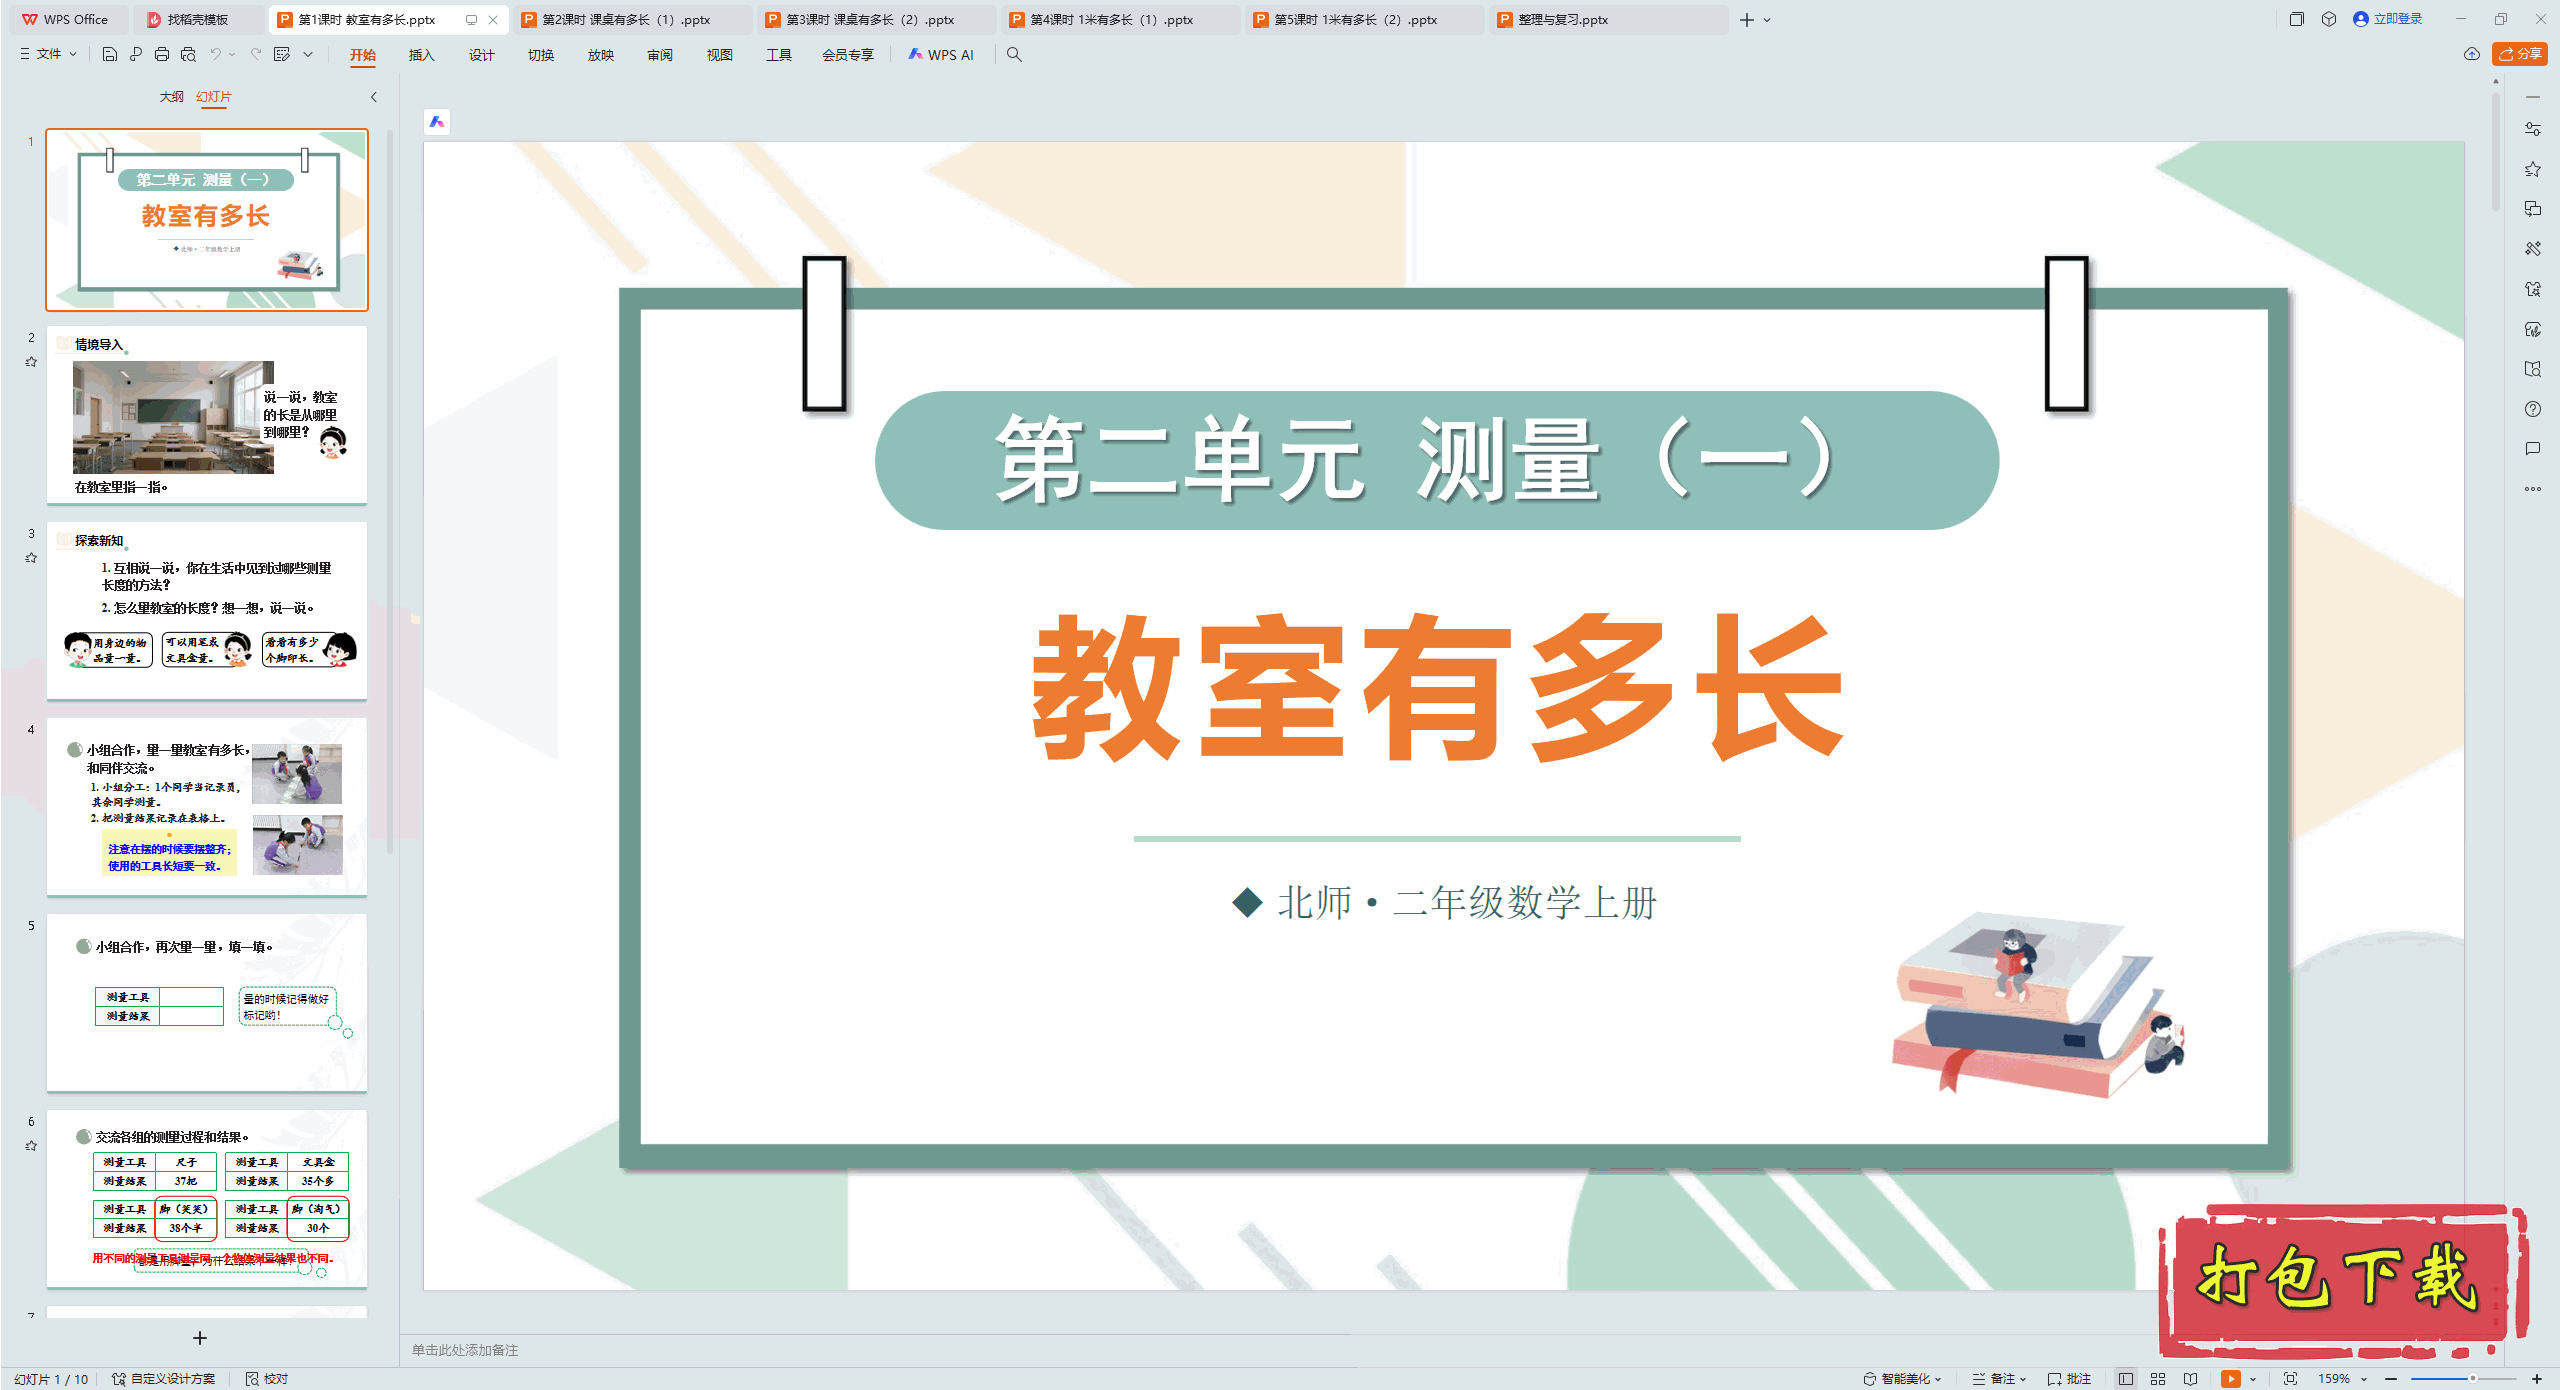
Task: Switch to Reading view mode
Action: pyautogui.click(x=2190, y=1378)
